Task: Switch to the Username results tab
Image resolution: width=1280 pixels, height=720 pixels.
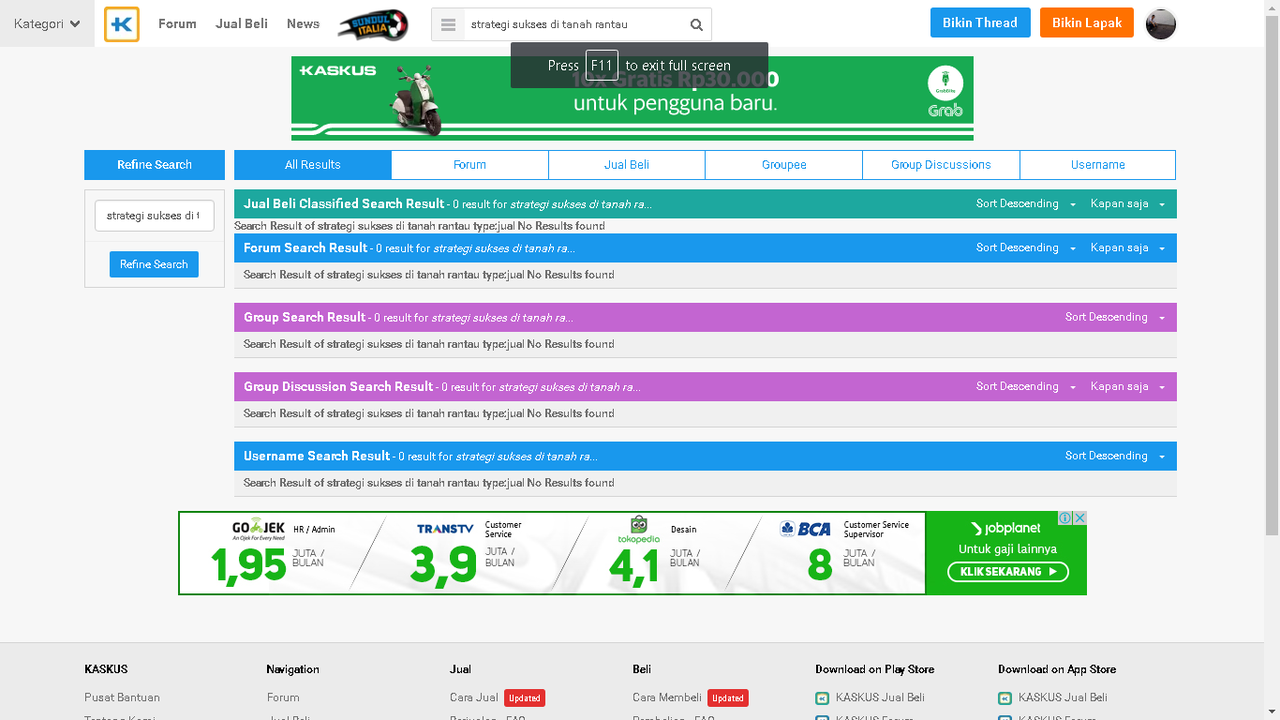Action: (1098, 165)
